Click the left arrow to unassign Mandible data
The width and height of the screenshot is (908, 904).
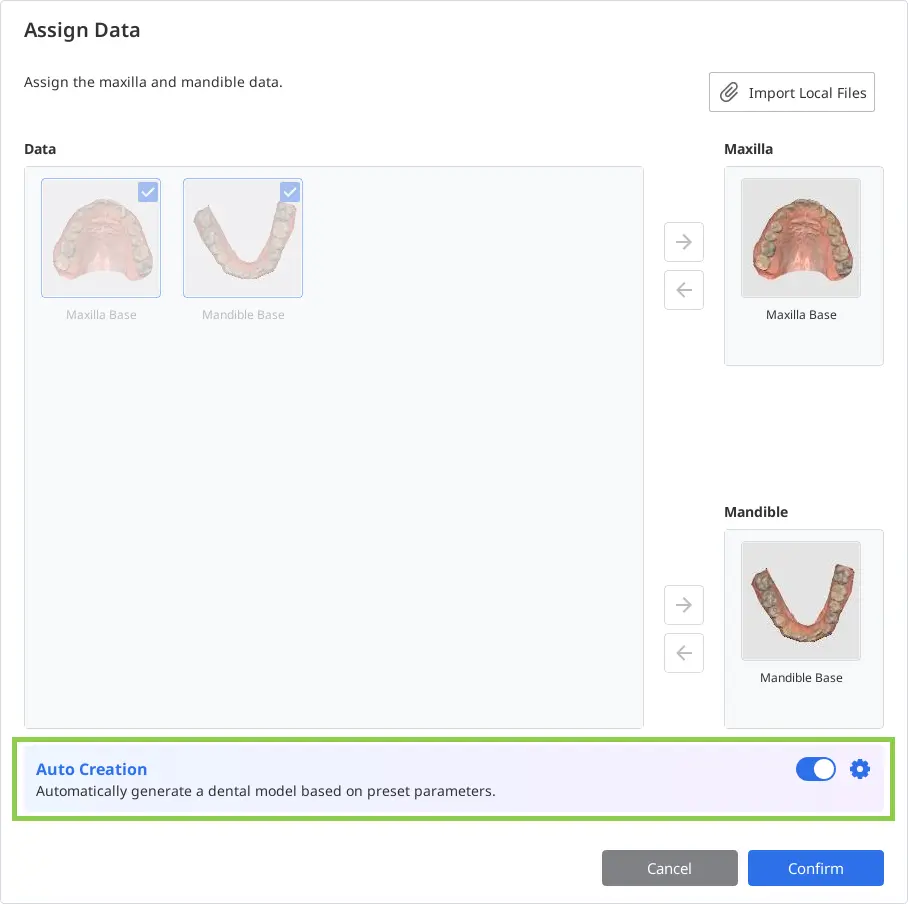point(683,653)
